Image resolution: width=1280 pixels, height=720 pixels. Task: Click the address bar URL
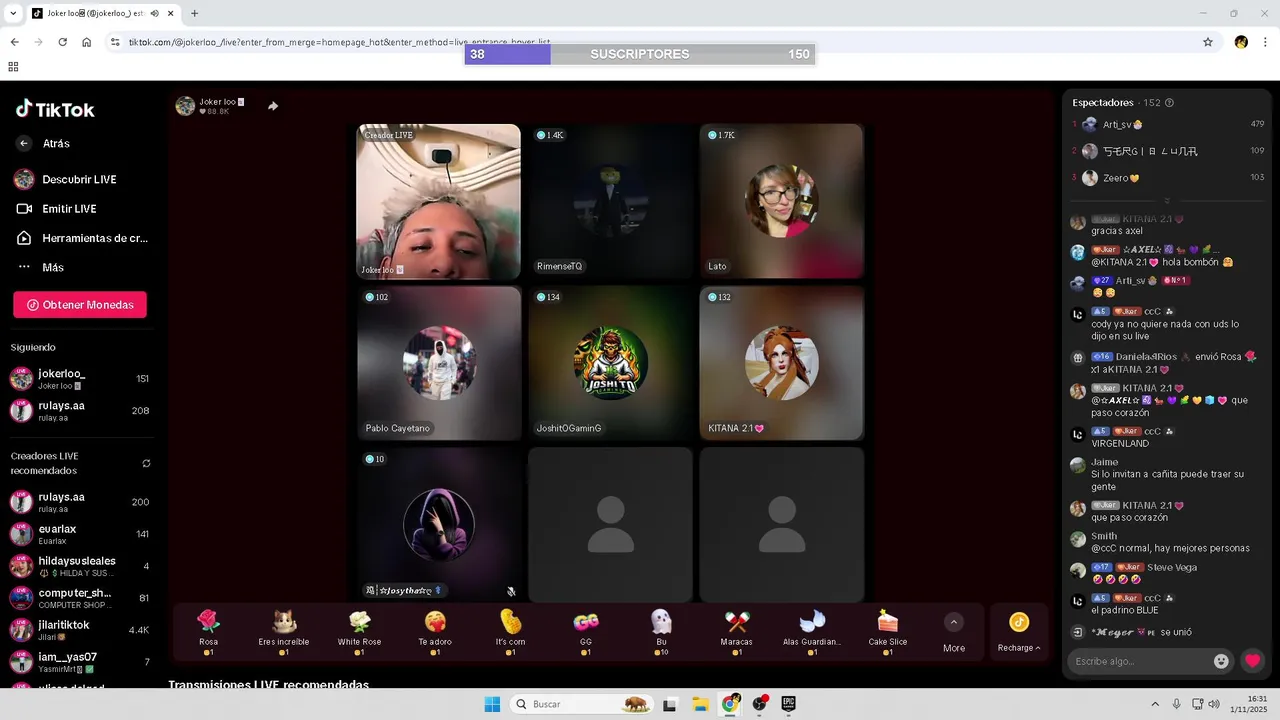340,42
